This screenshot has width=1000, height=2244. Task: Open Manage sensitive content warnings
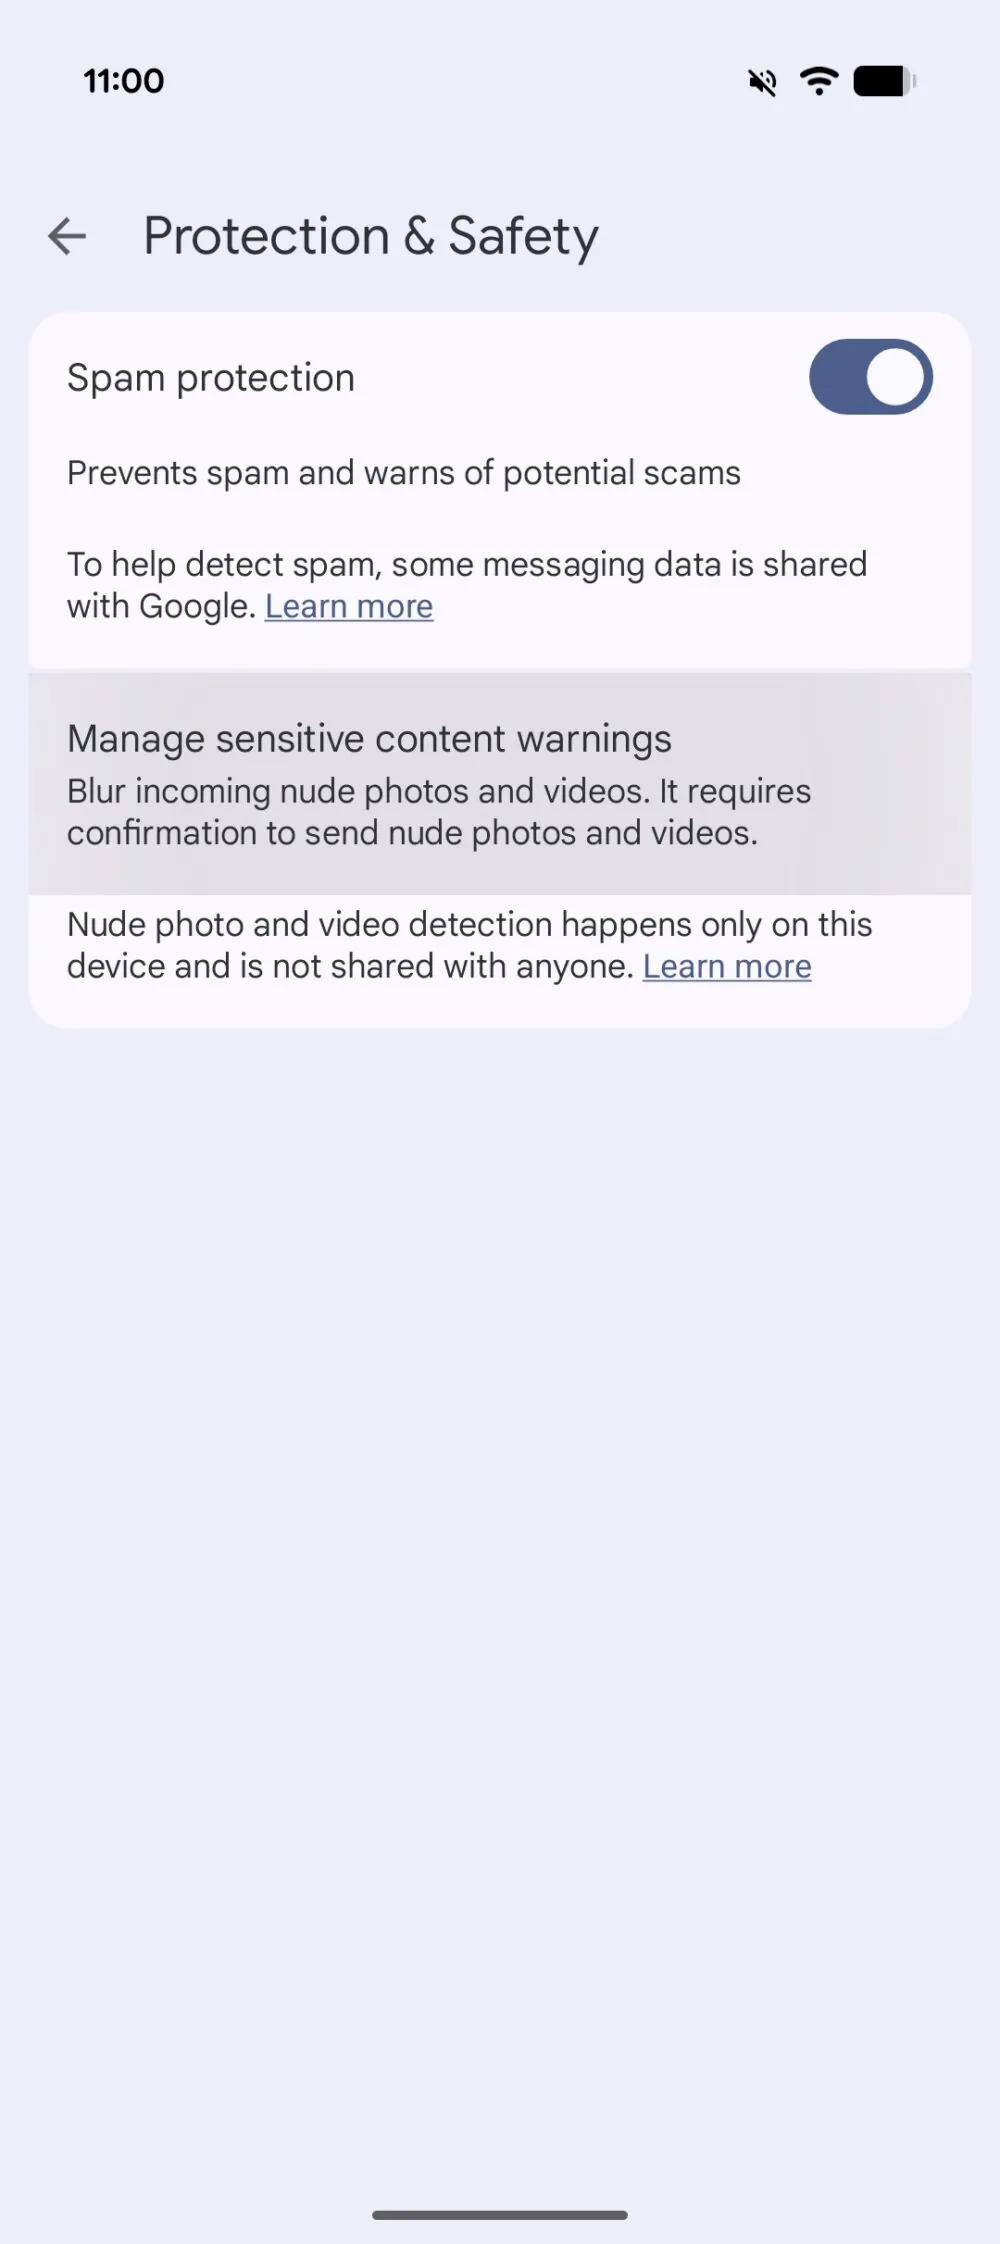click(500, 783)
